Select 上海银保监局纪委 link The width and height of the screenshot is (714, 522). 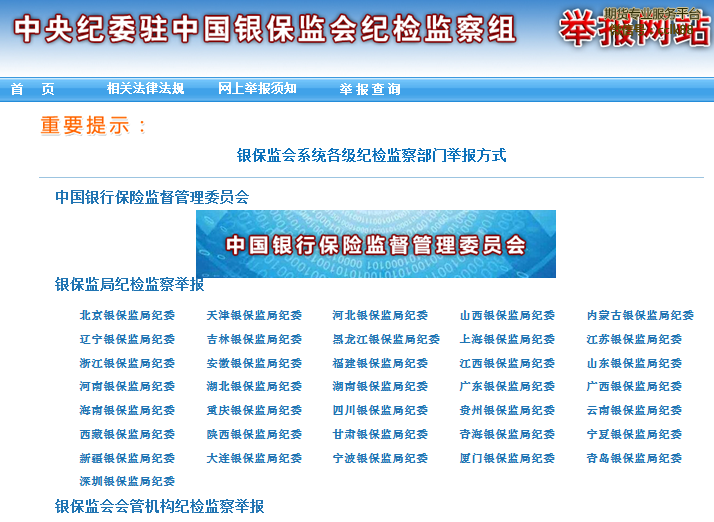point(507,339)
